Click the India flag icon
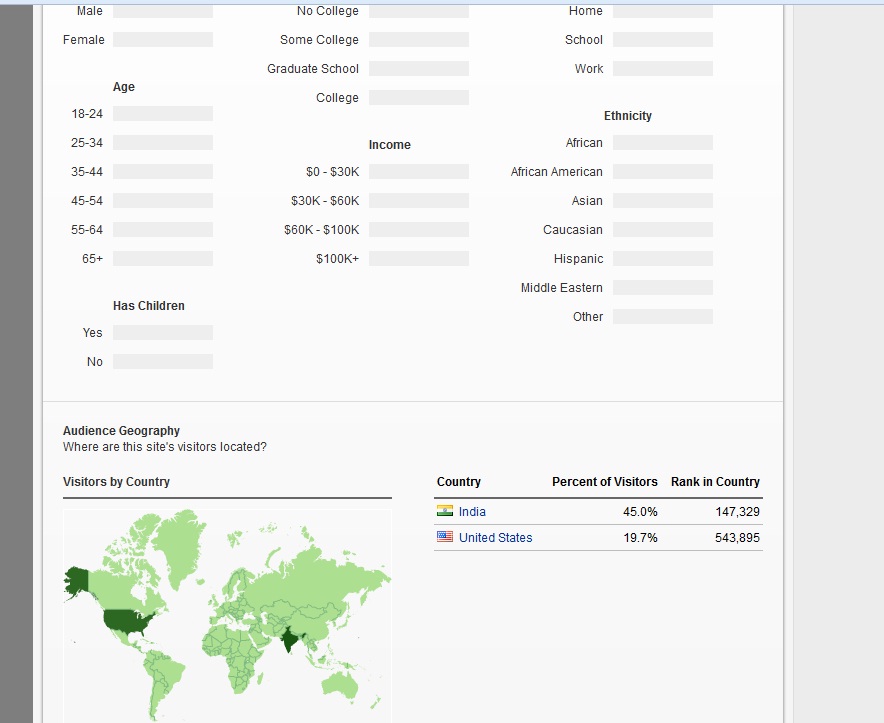 click(x=445, y=511)
